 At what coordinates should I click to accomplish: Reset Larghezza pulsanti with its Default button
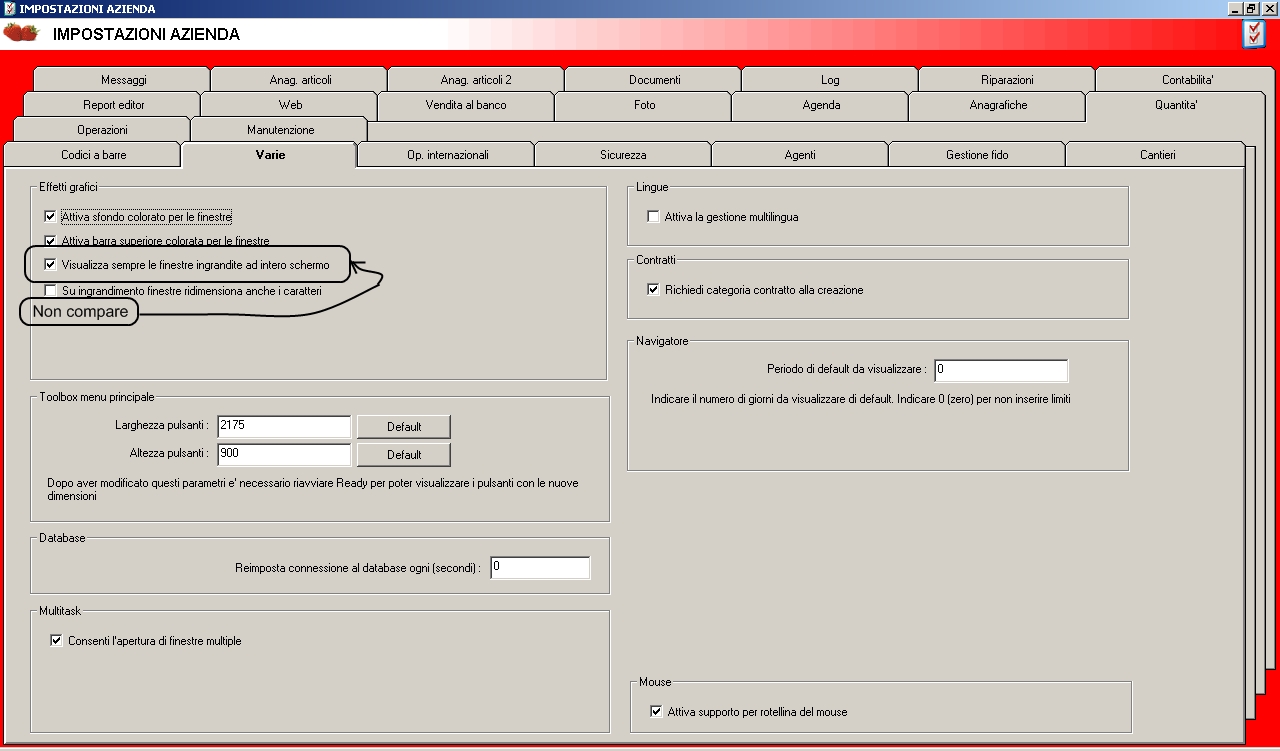tap(404, 427)
